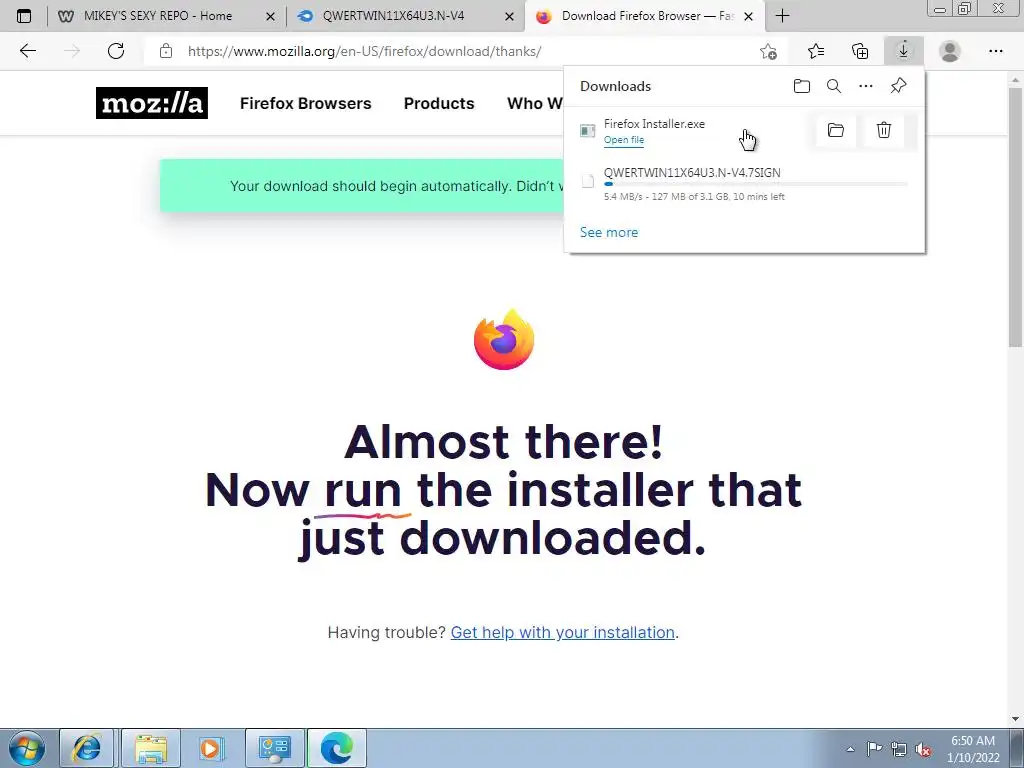Open the Who We Are menu
Image resolution: width=1024 pixels, height=768 pixels.
coord(535,103)
